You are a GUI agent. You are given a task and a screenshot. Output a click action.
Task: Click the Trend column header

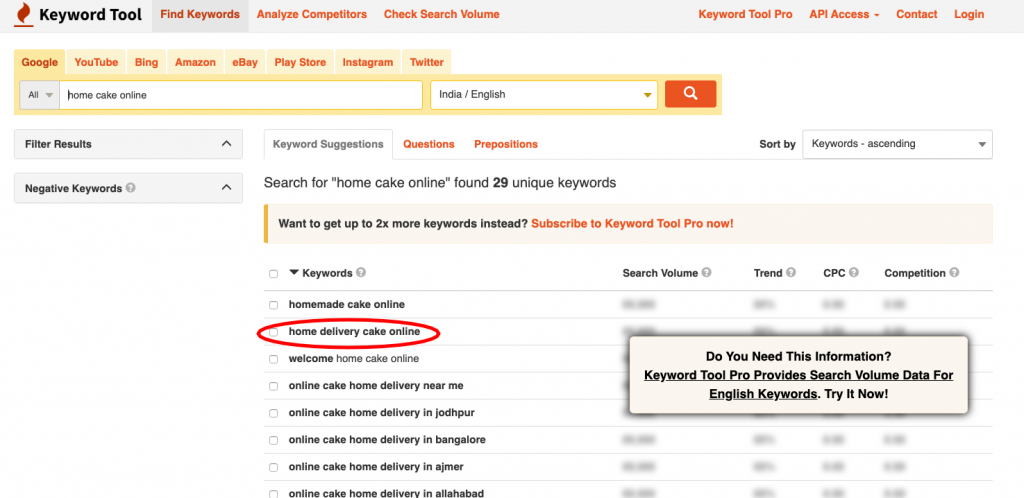click(768, 273)
